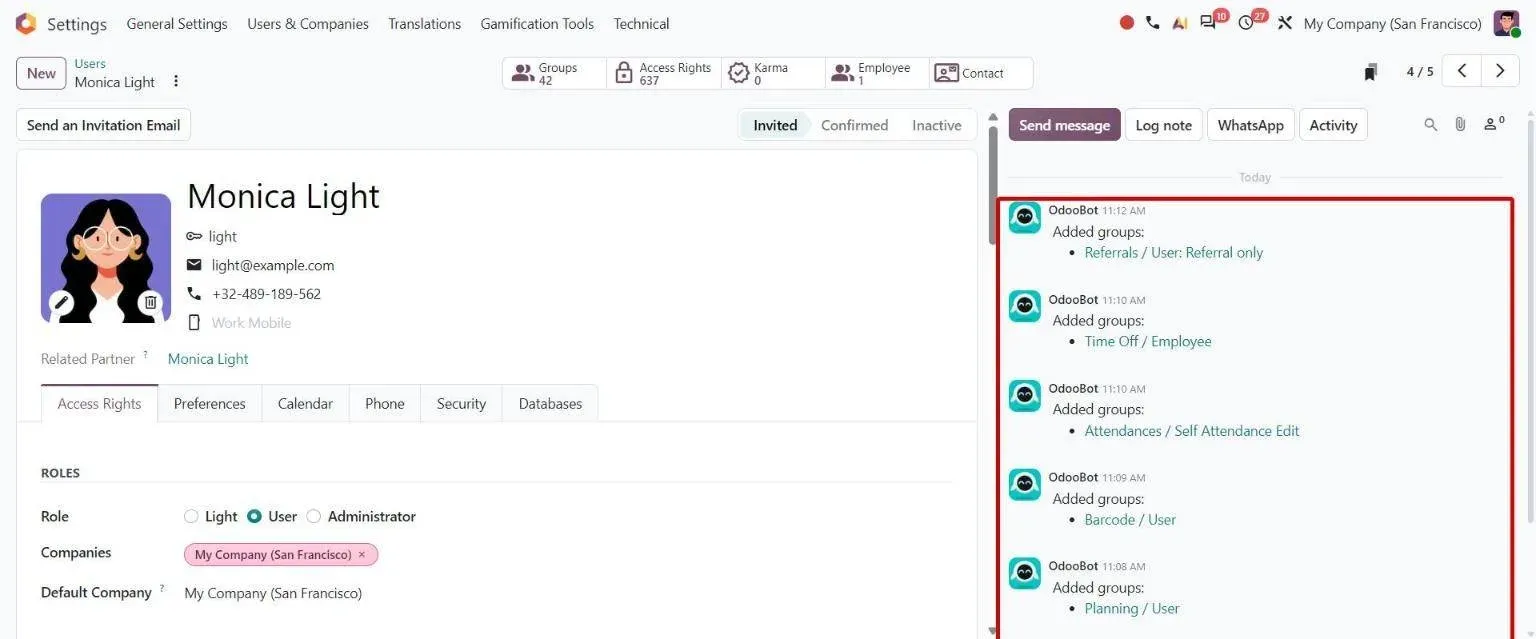Click the New button
Viewport: 1536px width, 639px height.
coord(41,73)
